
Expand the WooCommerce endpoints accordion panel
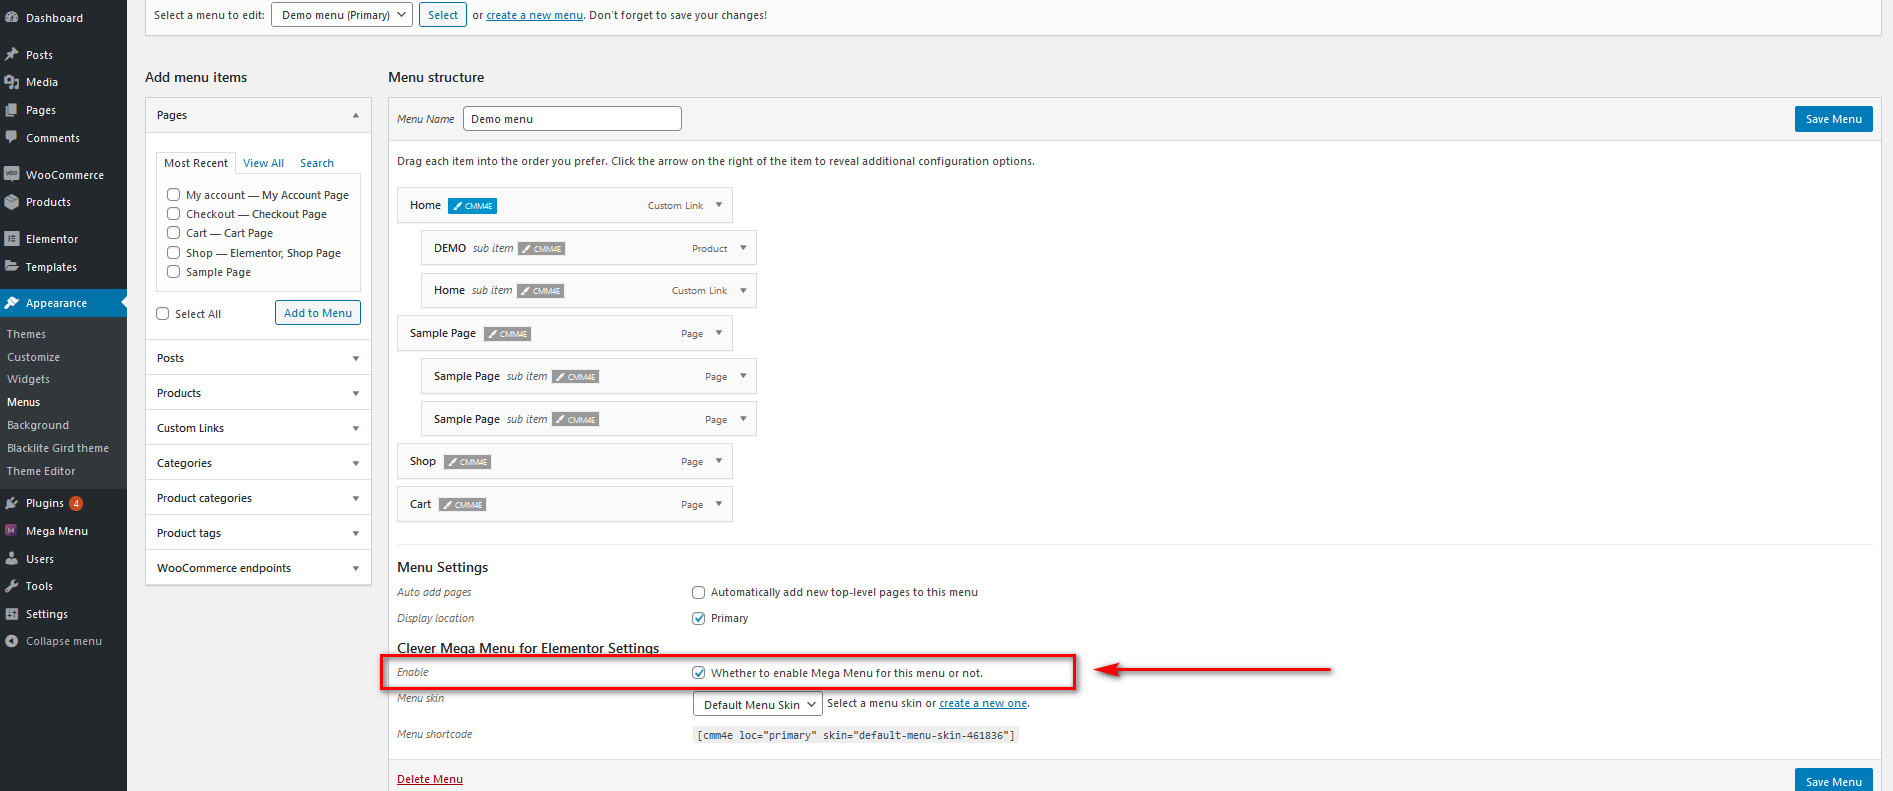click(x=258, y=568)
